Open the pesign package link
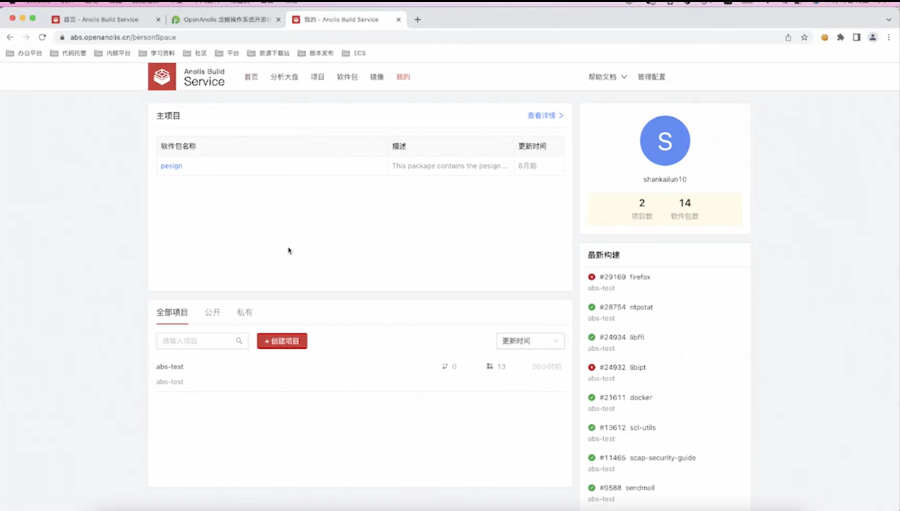The image size is (900, 511). [171, 166]
